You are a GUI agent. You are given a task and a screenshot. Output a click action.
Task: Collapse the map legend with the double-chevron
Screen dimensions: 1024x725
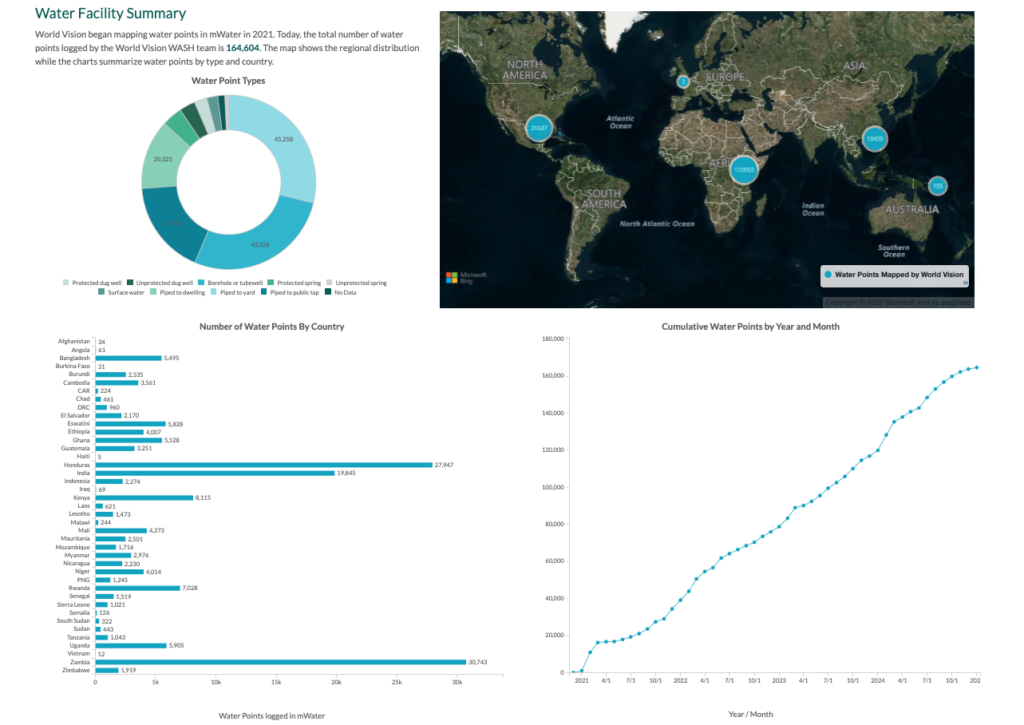pyautogui.click(x=965, y=283)
